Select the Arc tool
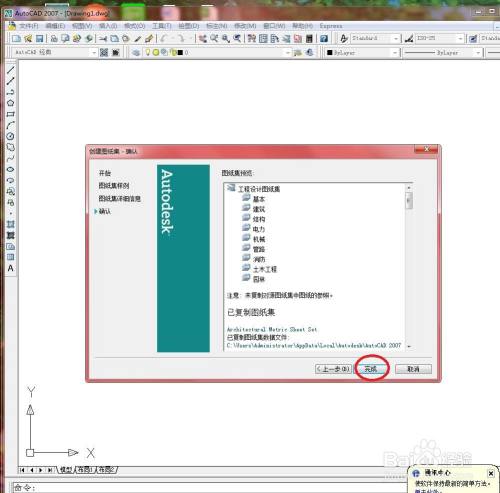This screenshot has height=493, width=500. pos(11,125)
